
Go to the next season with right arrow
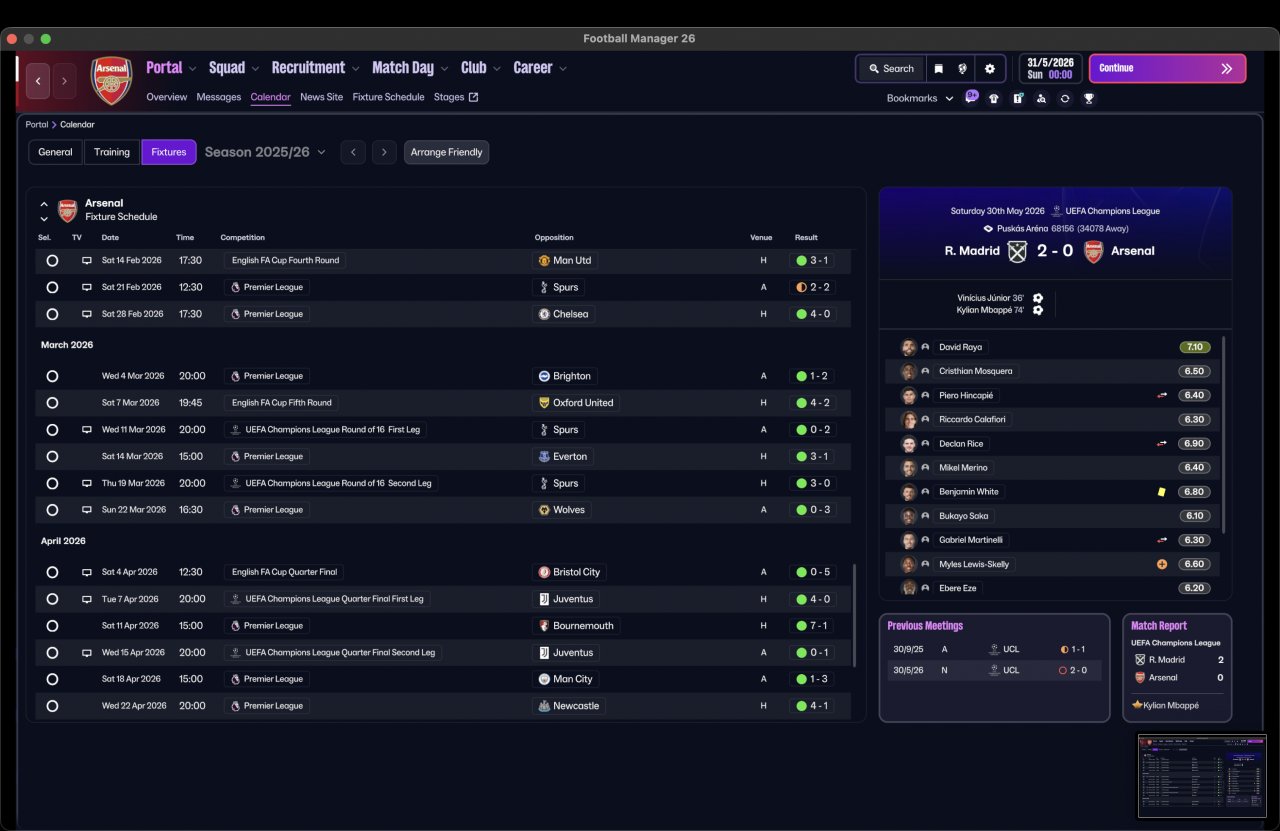(x=384, y=152)
